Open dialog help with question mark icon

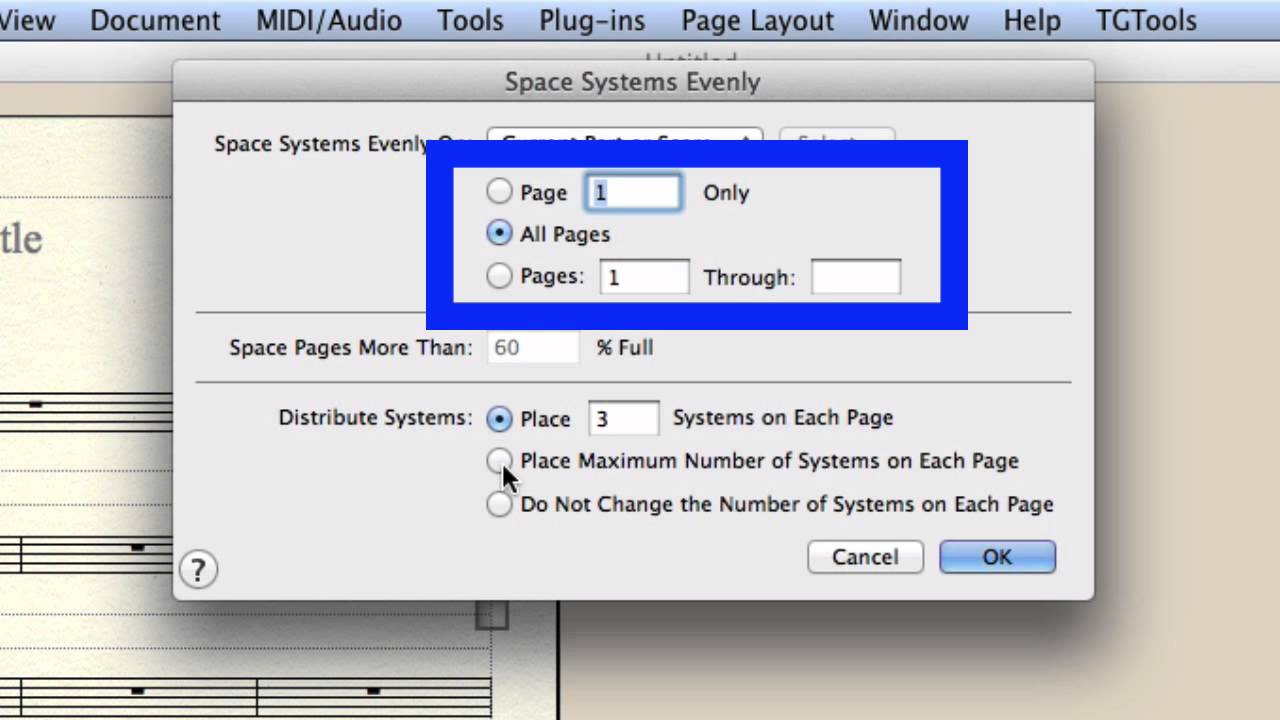tap(198, 570)
